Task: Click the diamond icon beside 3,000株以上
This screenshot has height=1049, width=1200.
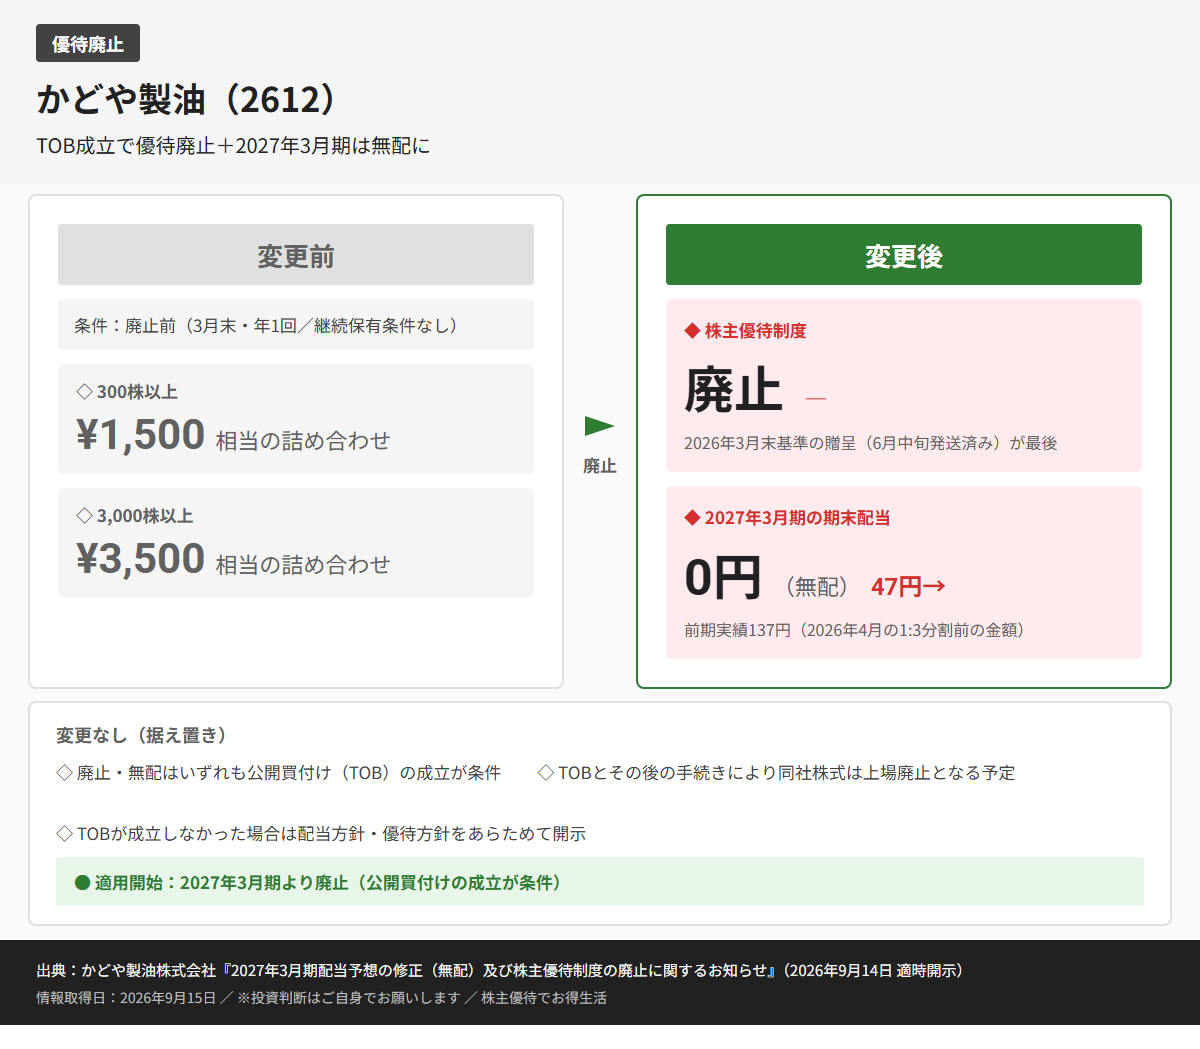Action: pos(84,515)
